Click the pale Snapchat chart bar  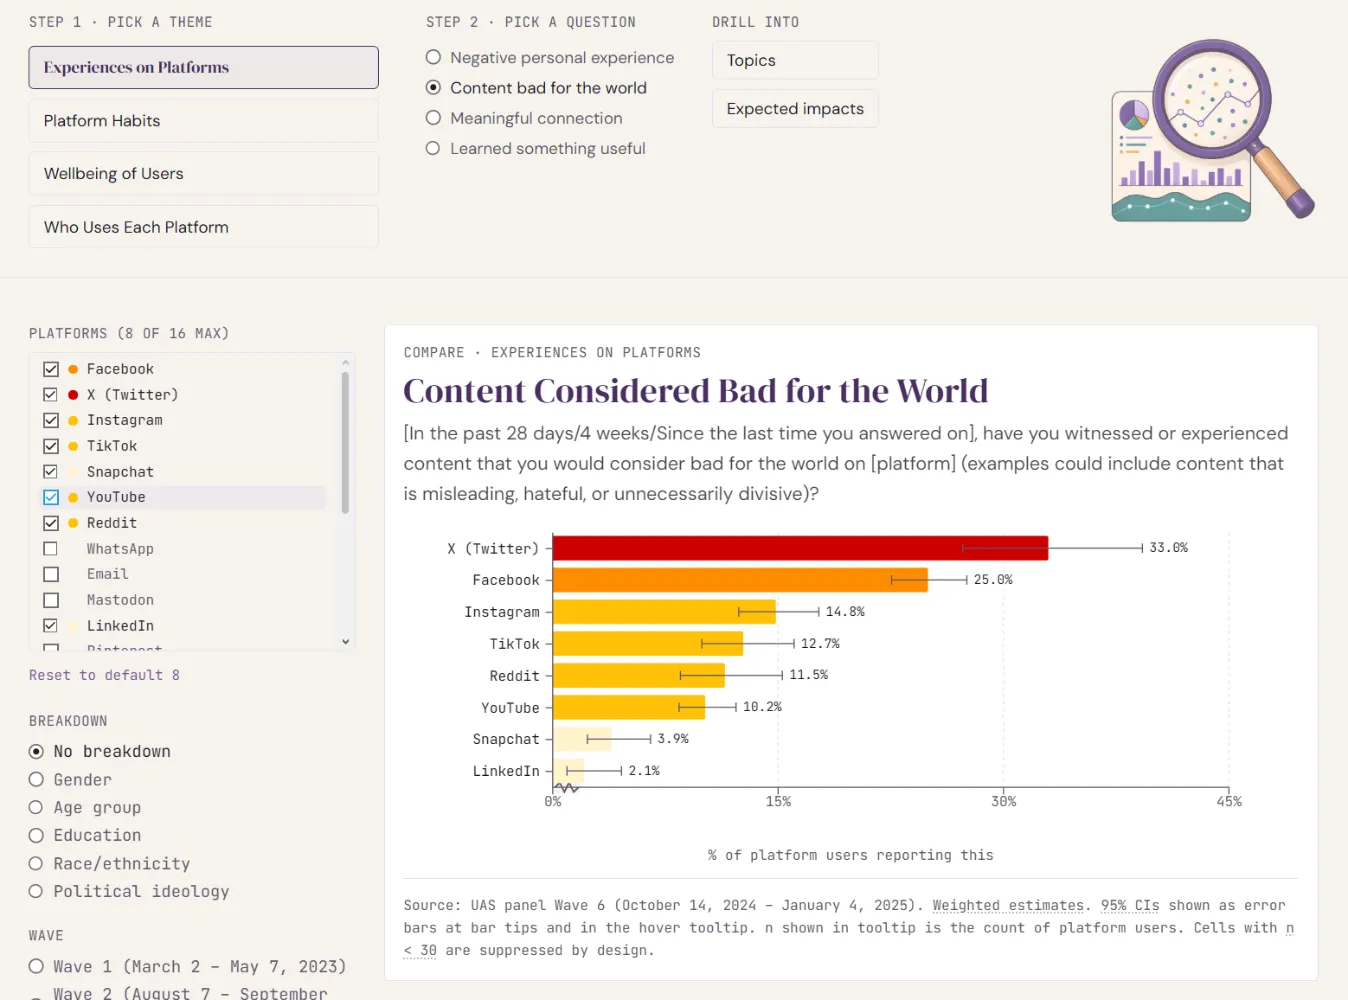[582, 739]
